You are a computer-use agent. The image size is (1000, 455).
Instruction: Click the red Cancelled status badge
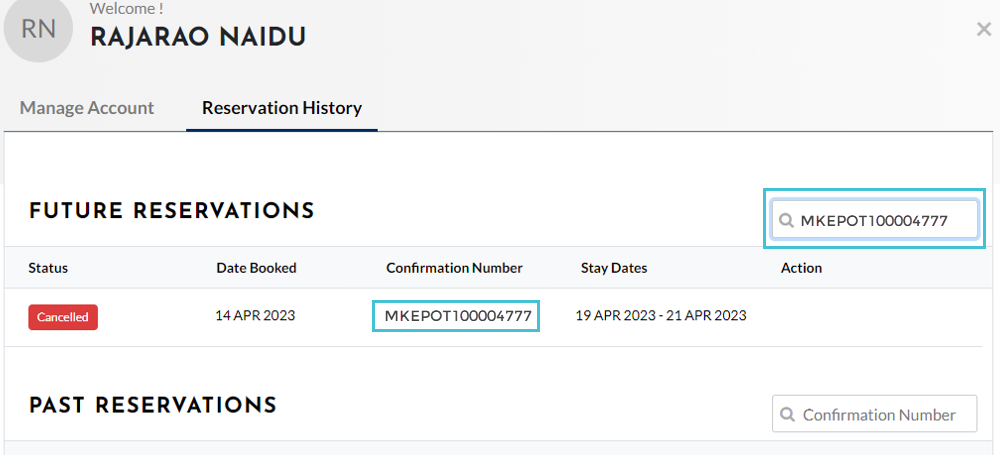point(62,317)
